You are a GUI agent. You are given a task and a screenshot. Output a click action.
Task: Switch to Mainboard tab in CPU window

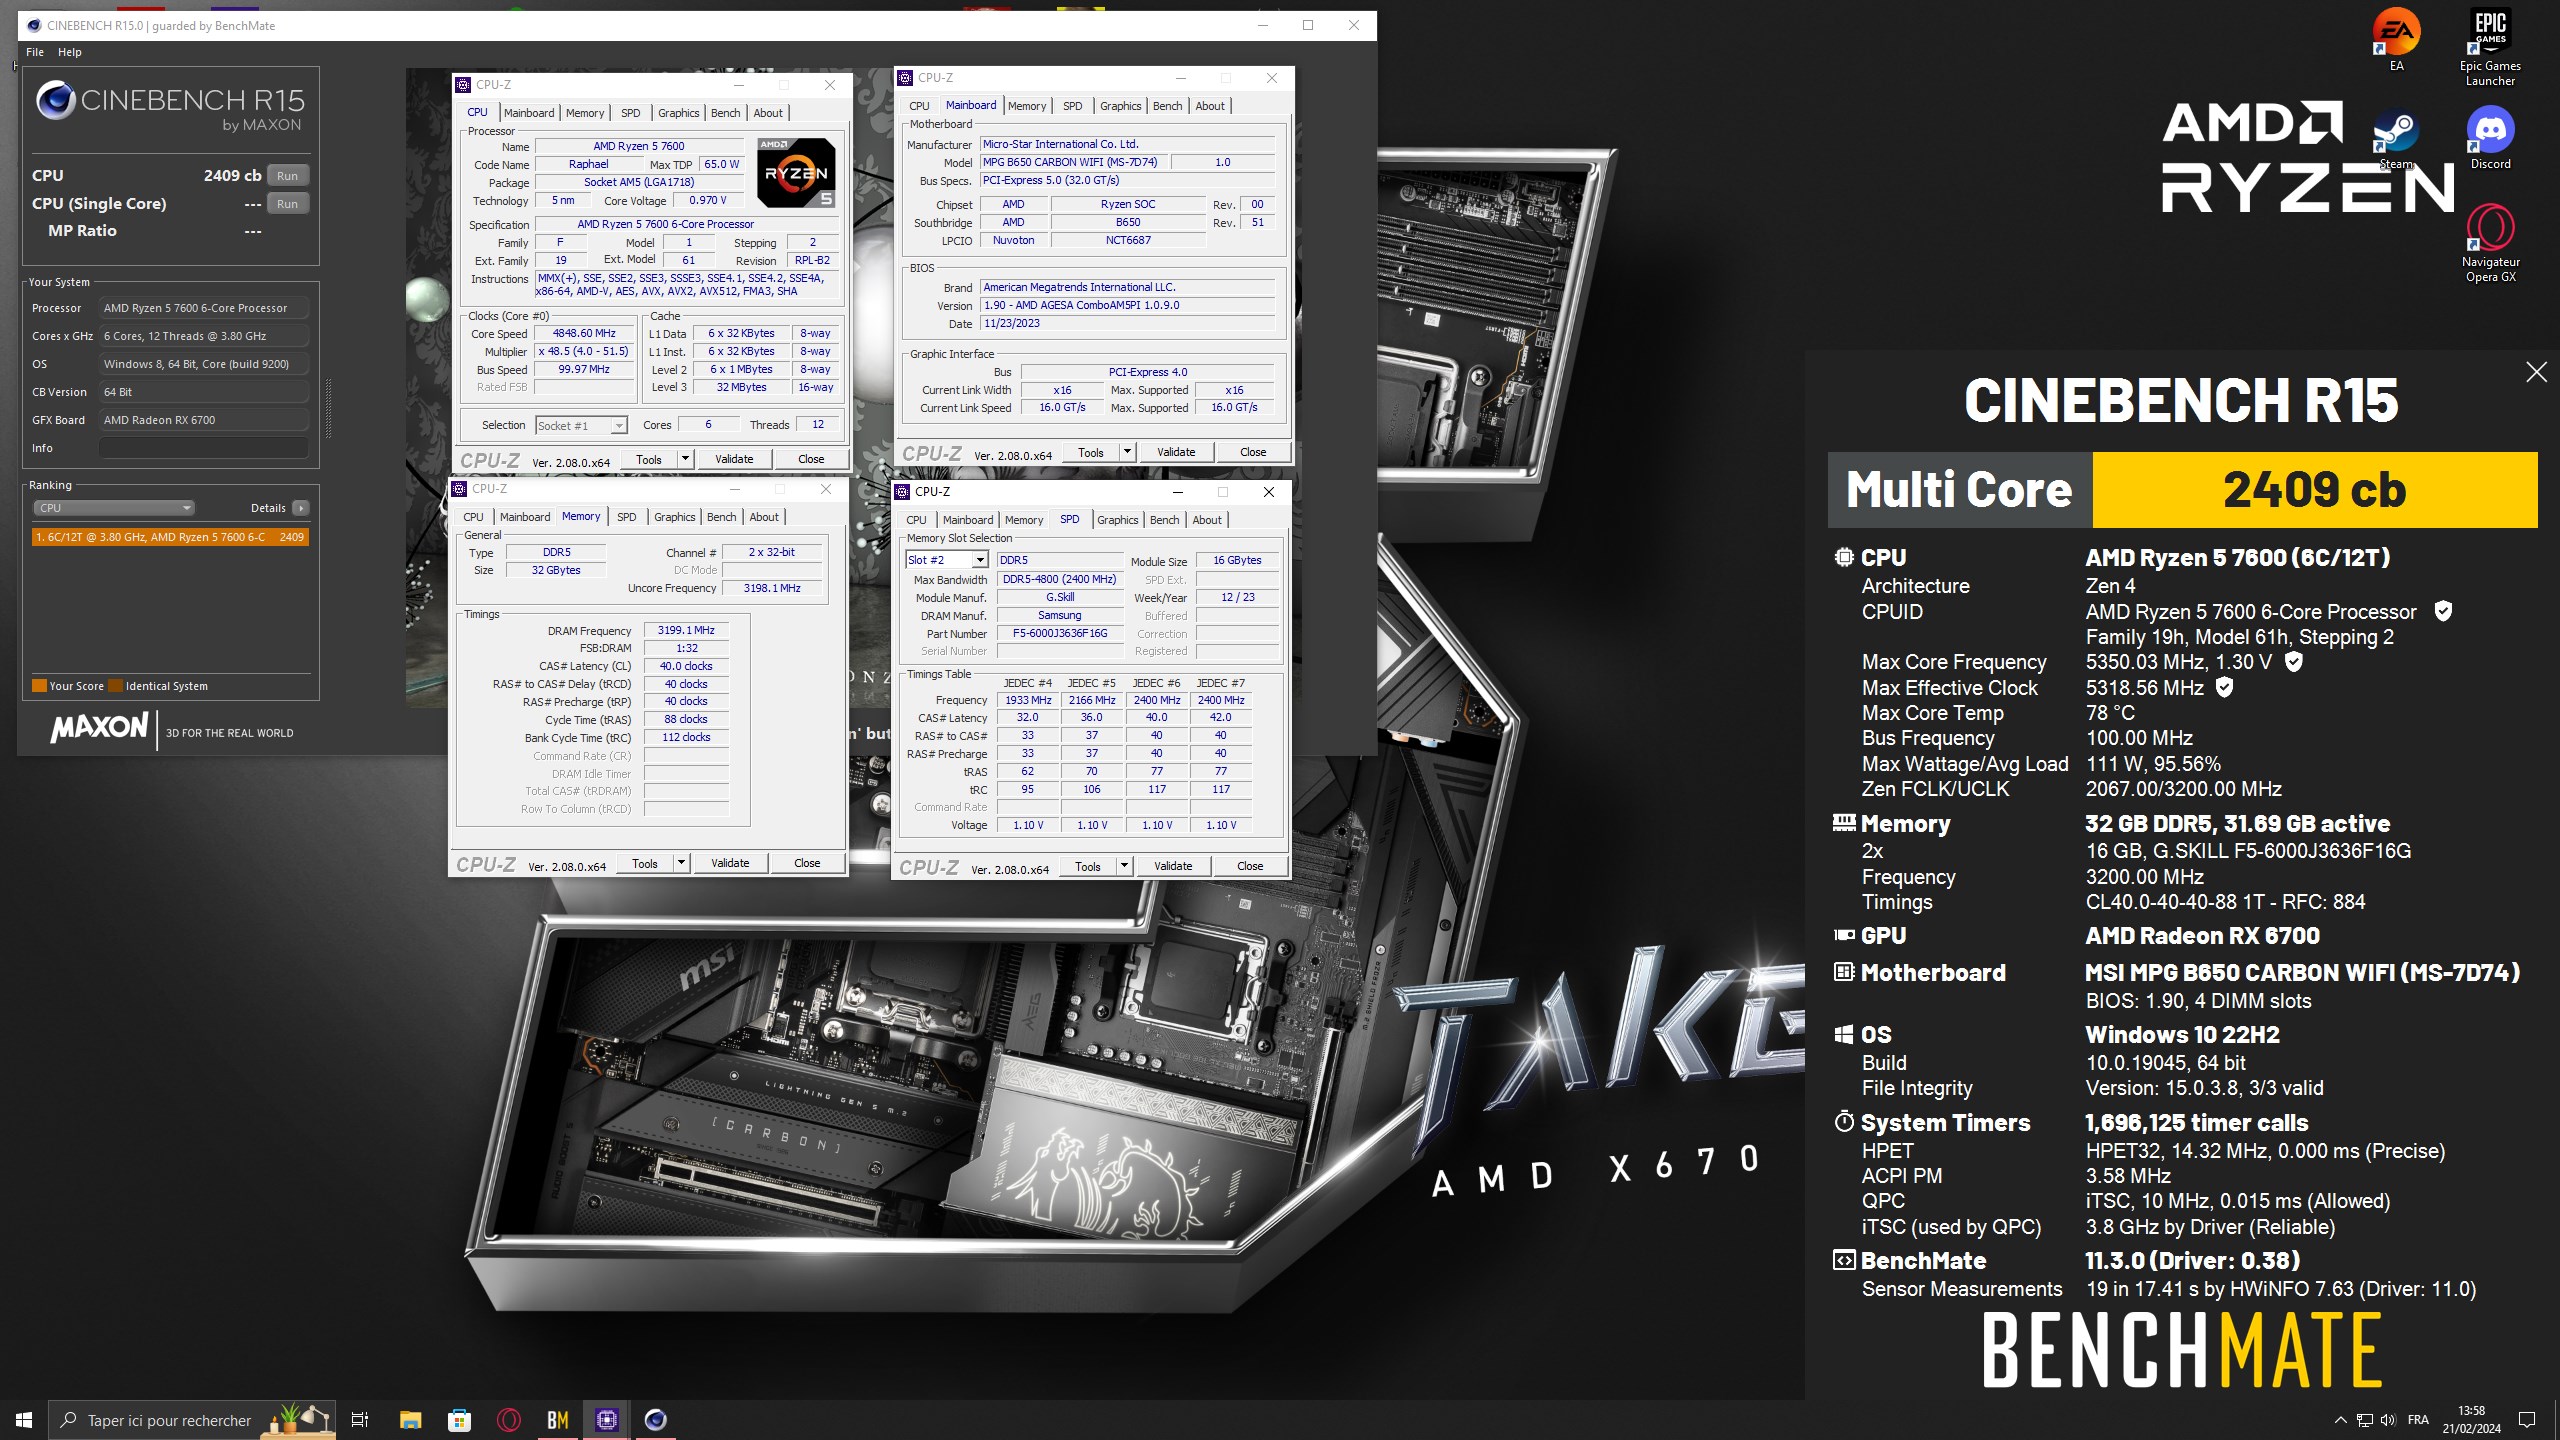529,113
